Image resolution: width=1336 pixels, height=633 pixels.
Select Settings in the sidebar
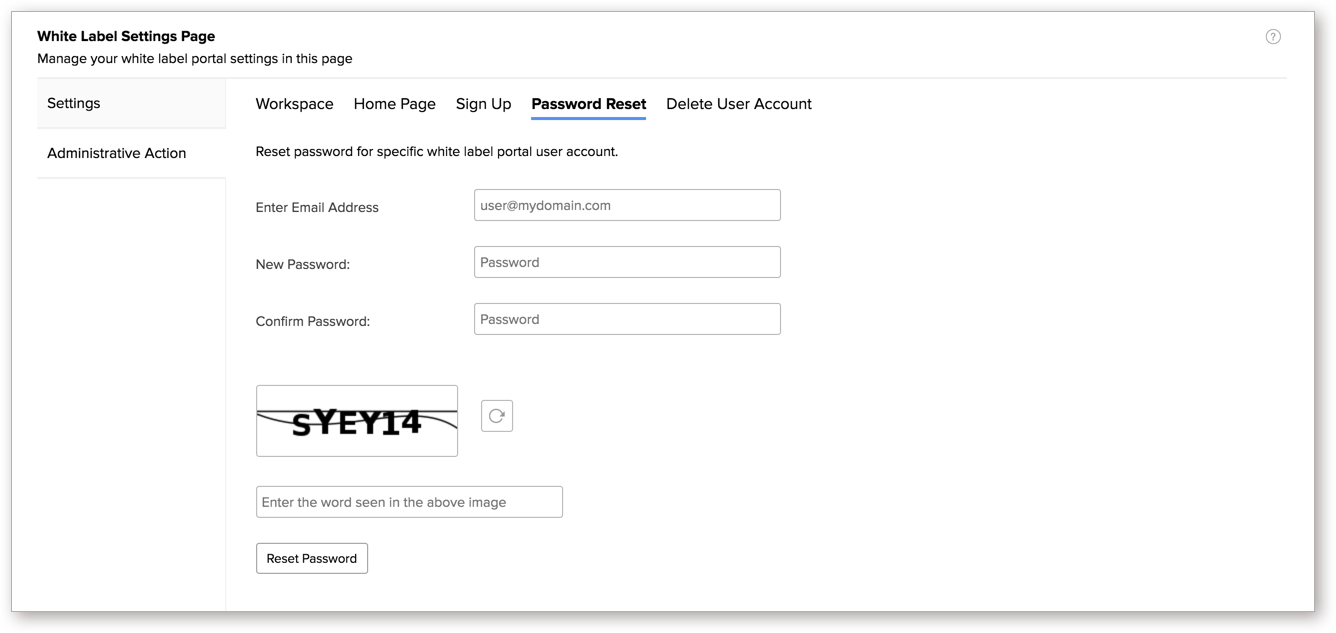pos(73,103)
